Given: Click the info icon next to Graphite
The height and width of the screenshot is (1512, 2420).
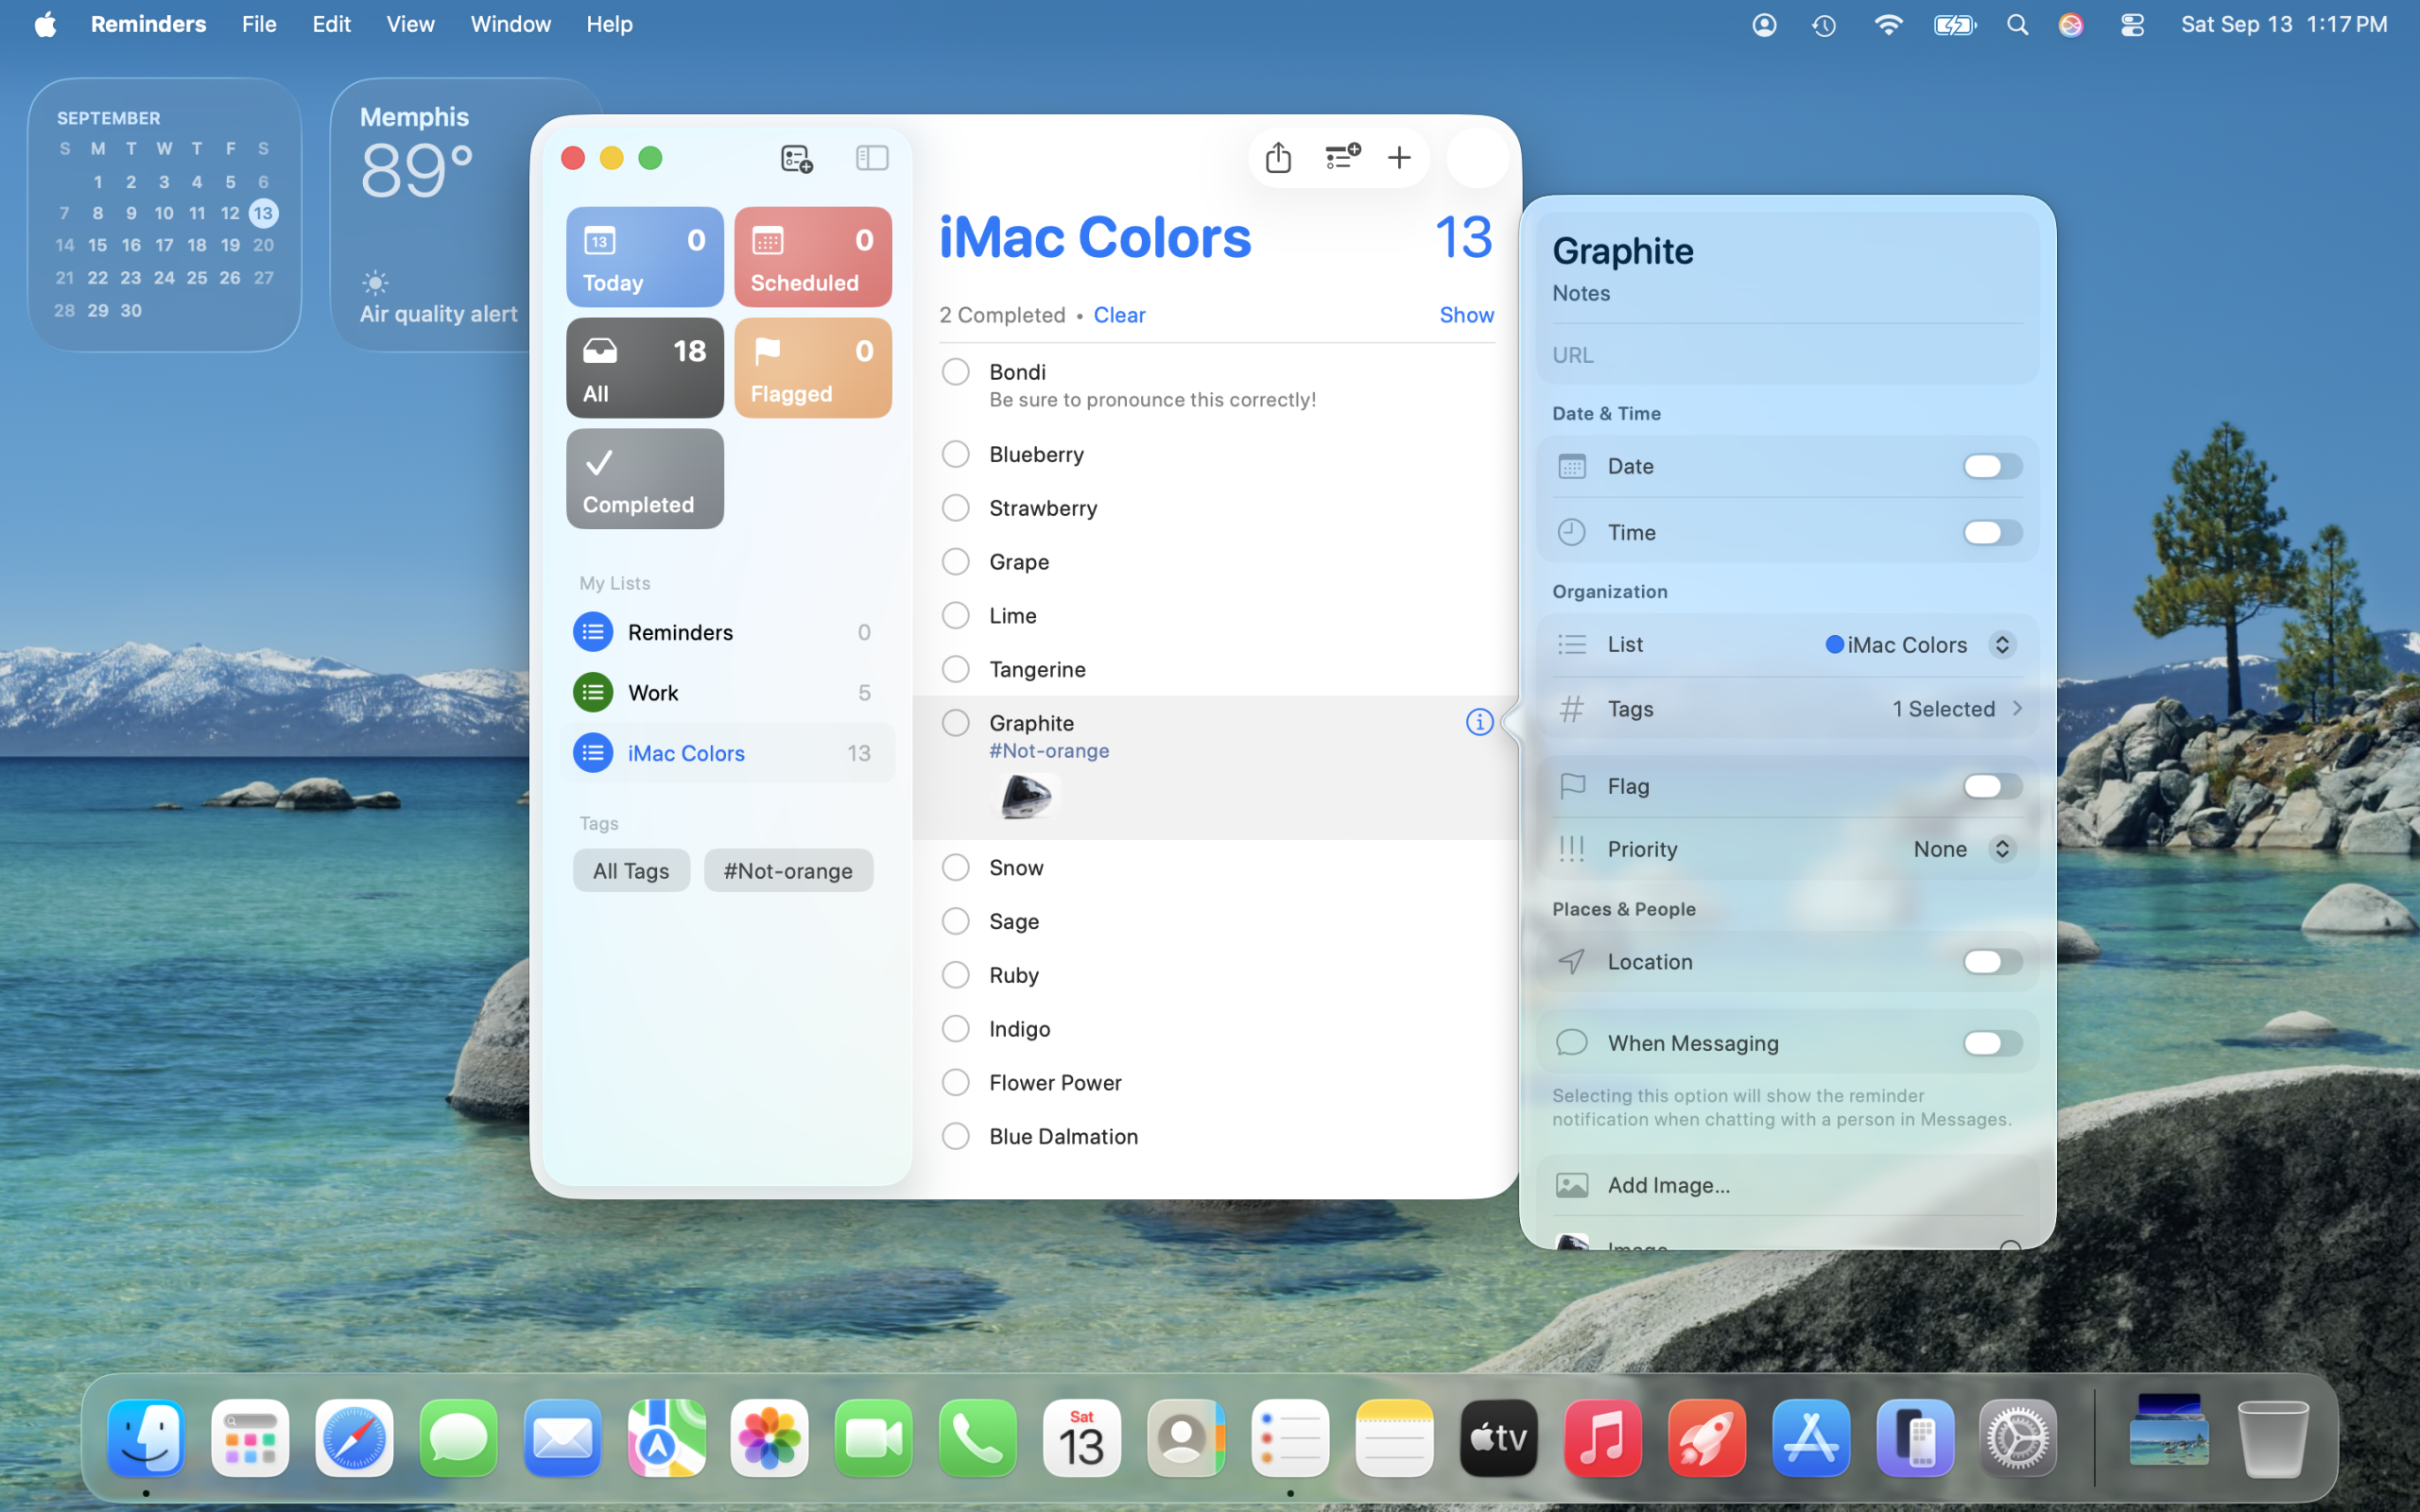Looking at the screenshot, I should 1479,722.
